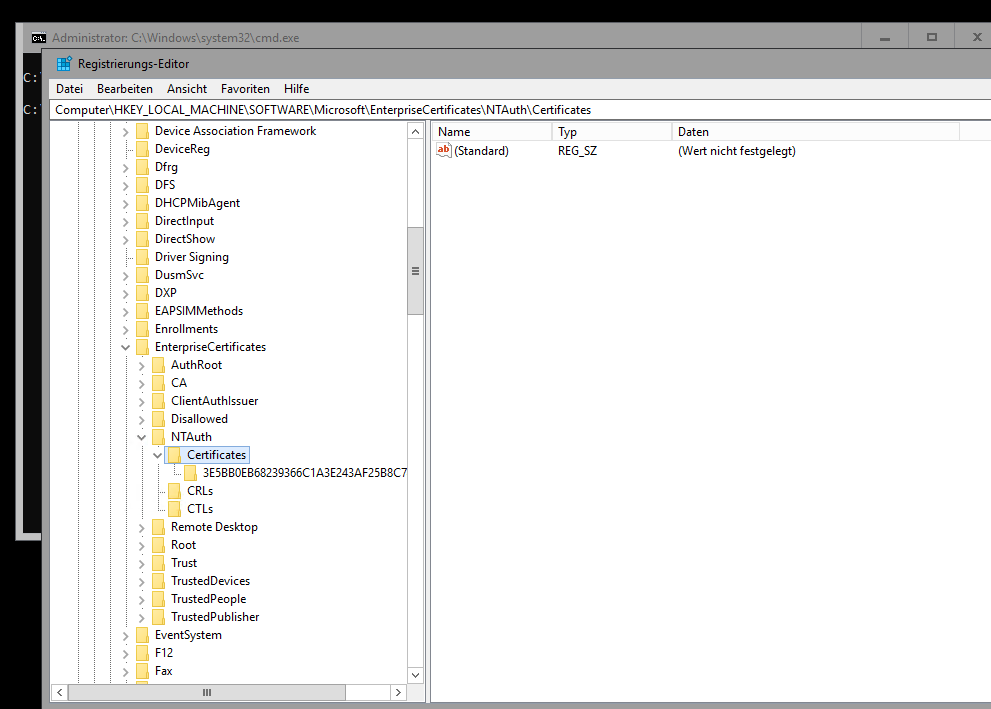Click the horizontal scroll right arrow

tap(398, 693)
